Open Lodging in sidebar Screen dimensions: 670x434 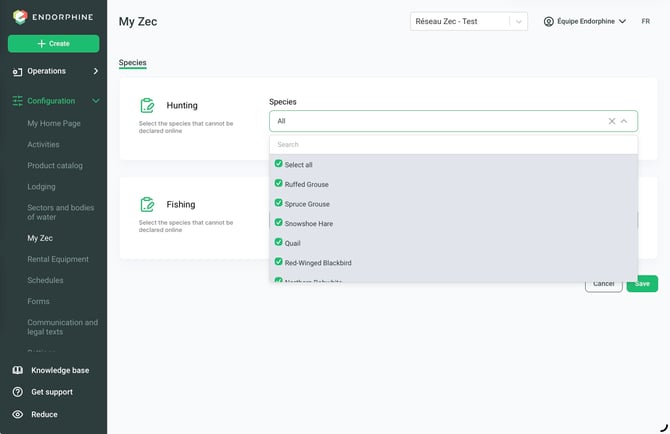point(41,187)
